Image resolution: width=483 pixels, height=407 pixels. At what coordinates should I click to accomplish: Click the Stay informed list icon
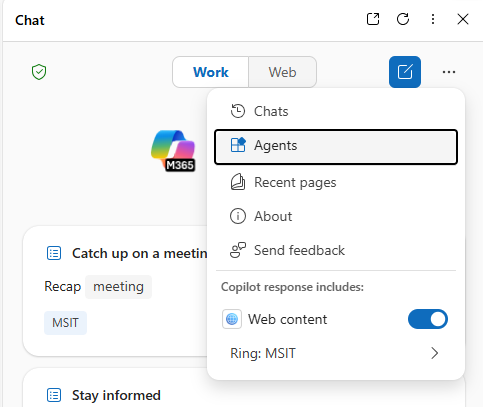pos(54,395)
